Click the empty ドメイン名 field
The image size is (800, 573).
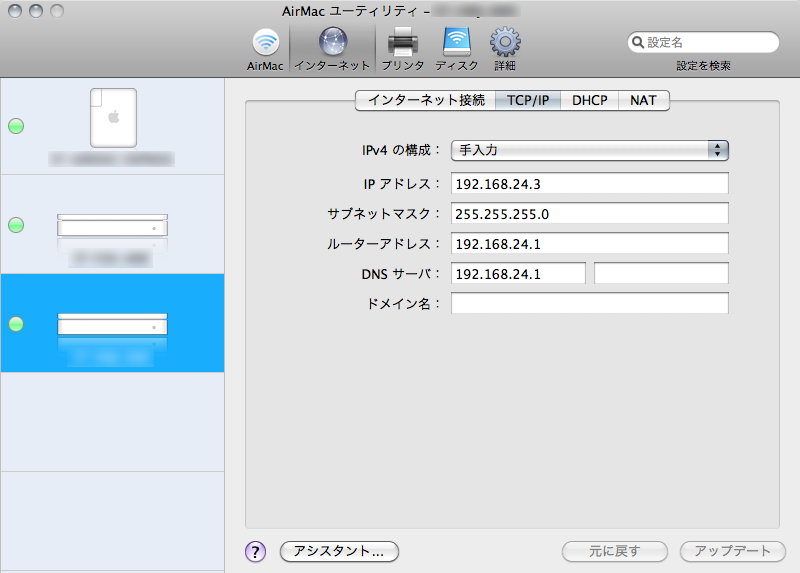pyautogui.click(x=589, y=304)
